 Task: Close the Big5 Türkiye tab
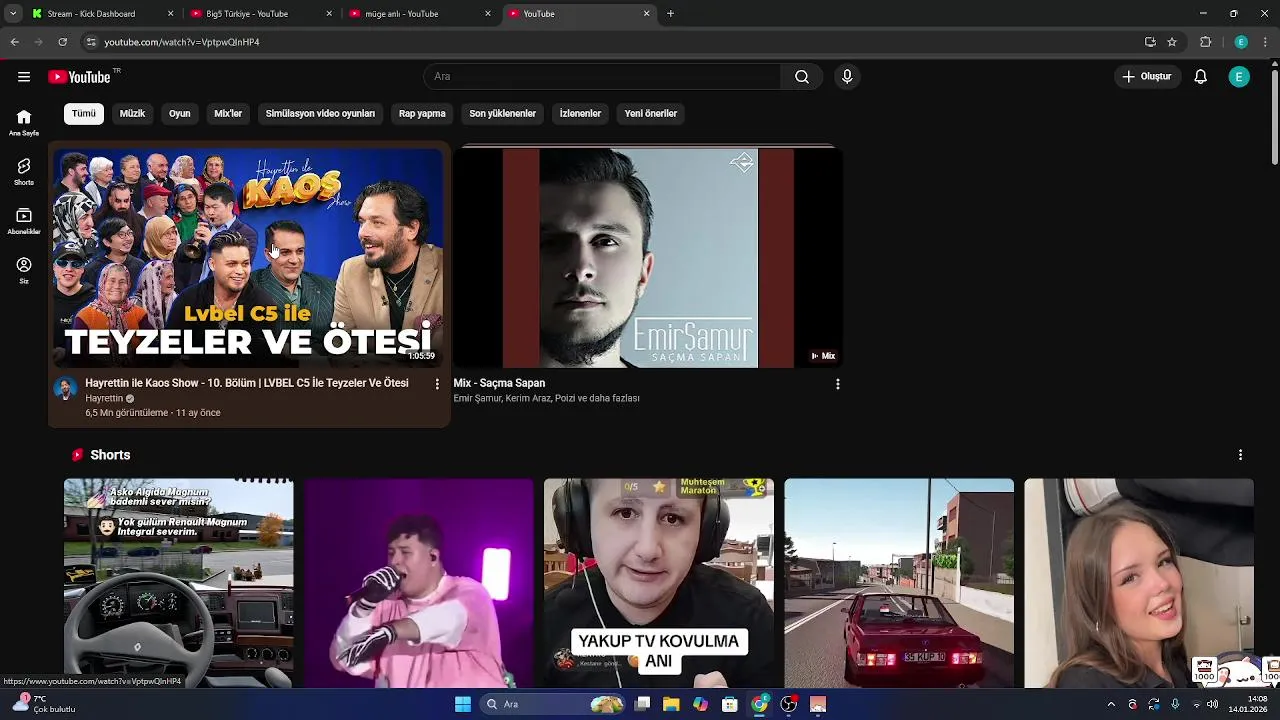pyautogui.click(x=329, y=14)
